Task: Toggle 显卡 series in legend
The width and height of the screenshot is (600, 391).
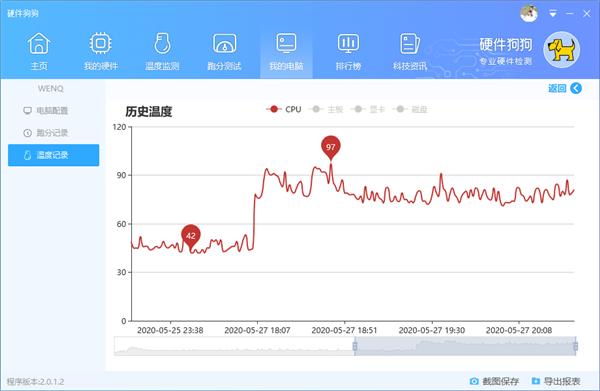Action: click(x=368, y=109)
